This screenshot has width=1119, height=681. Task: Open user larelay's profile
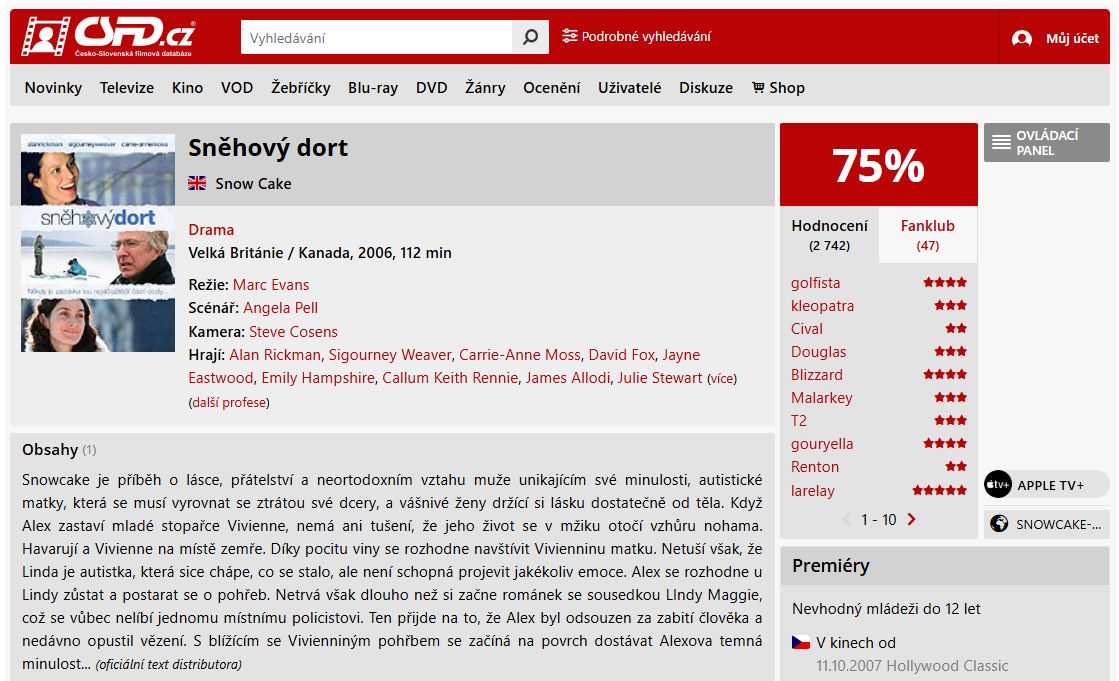(812, 491)
